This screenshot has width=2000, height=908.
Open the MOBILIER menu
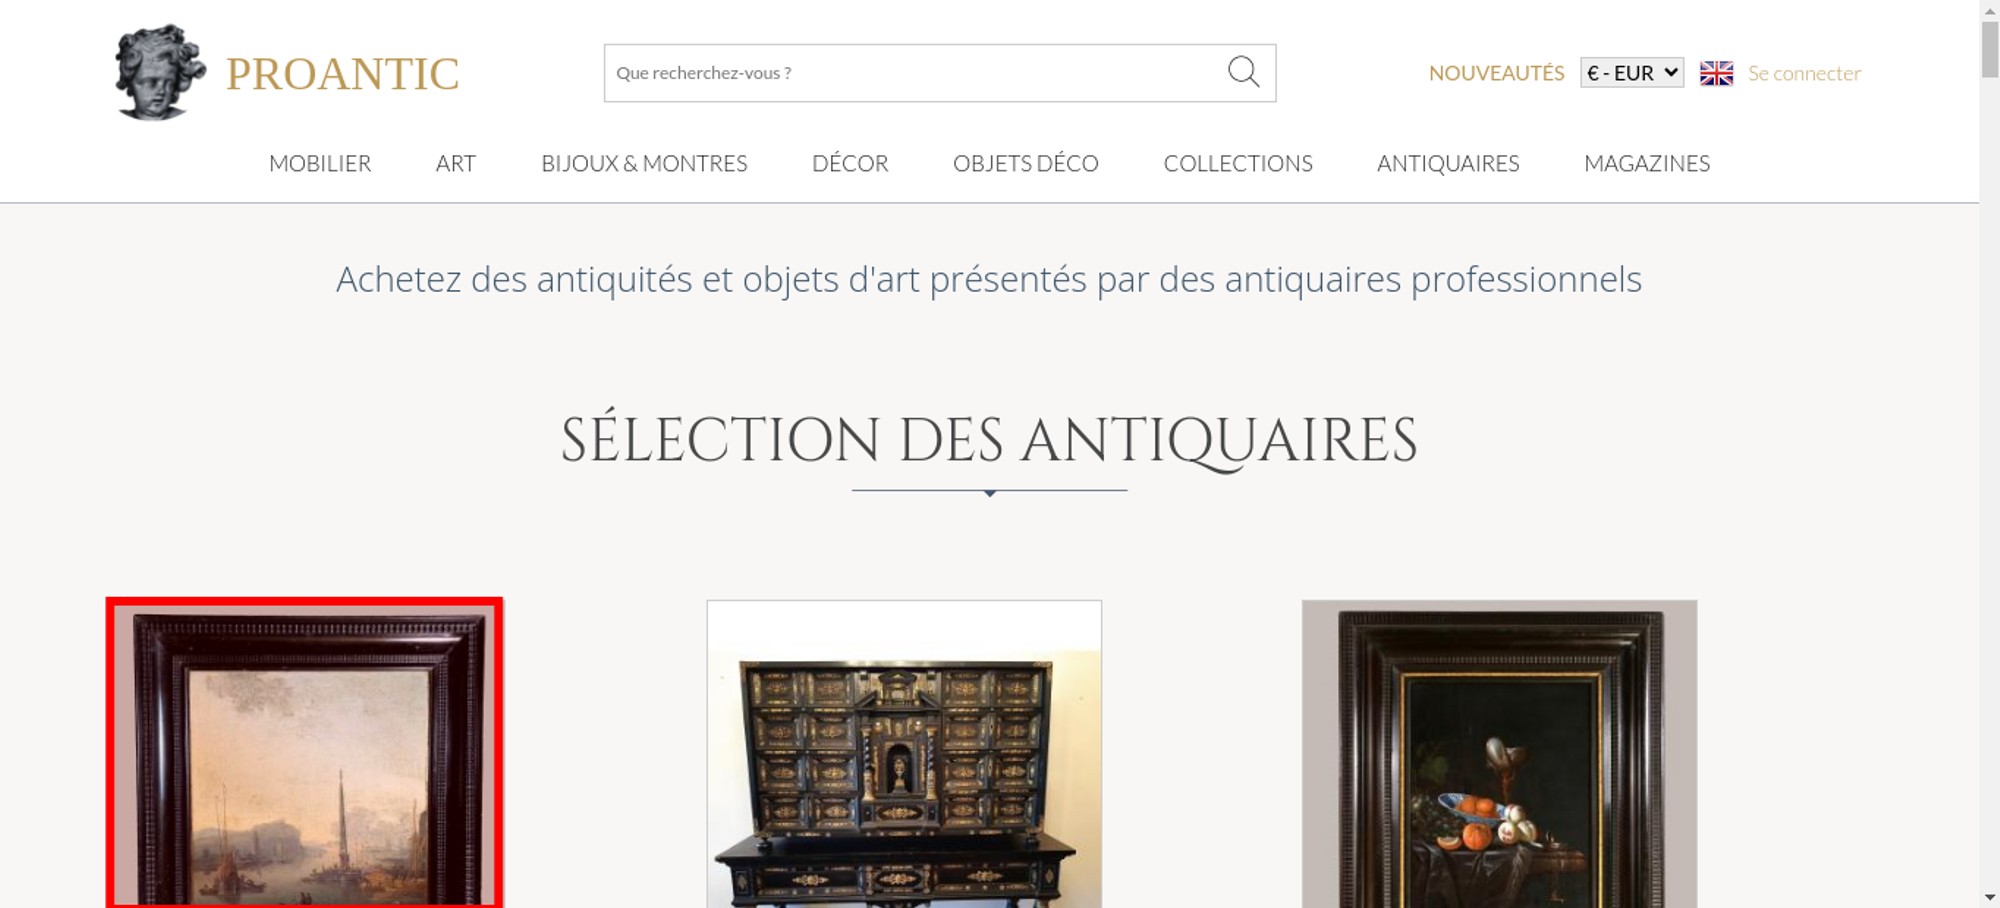320,163
